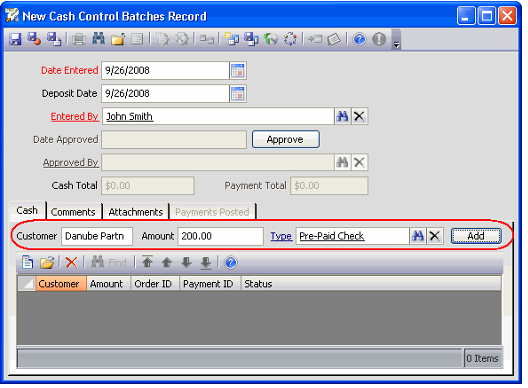Screen dimensions: 528x388
Task: Click binoculars lookup beside Pre-Paid Check
Action: [x=418, y=236]
